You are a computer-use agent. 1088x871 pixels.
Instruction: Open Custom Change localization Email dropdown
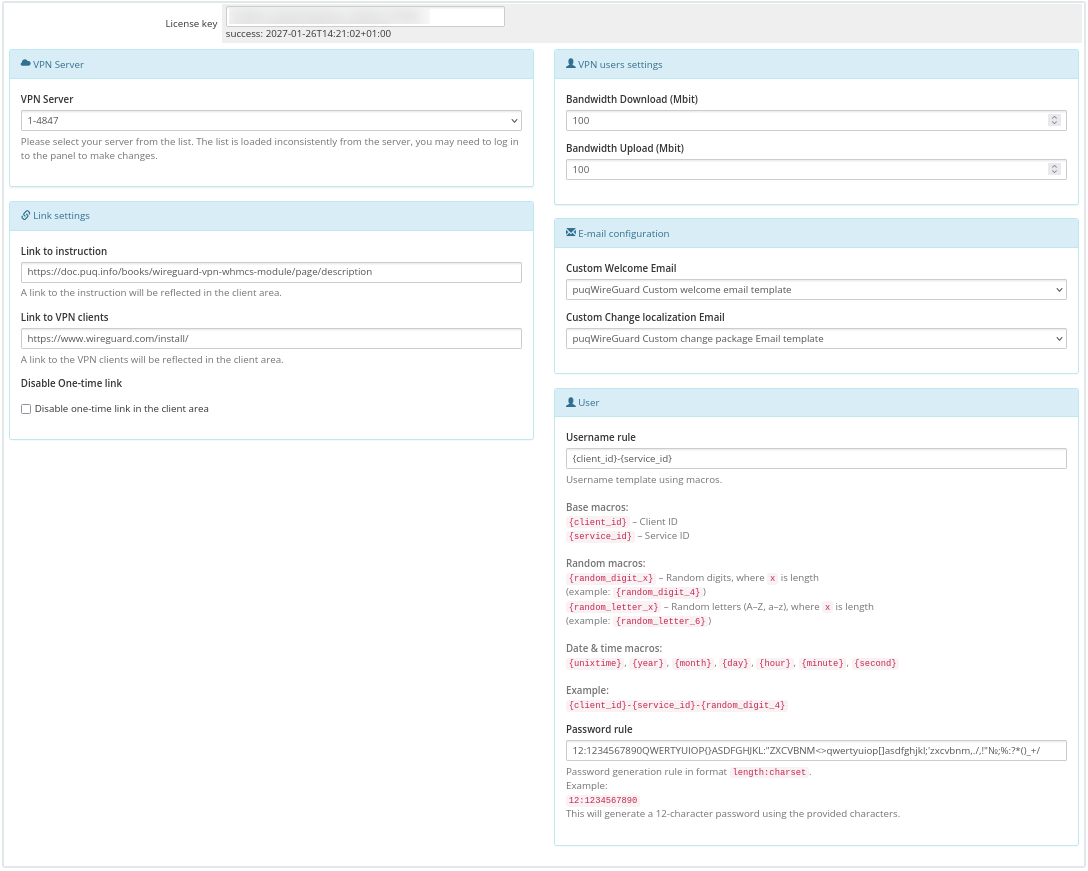point(815,339)
